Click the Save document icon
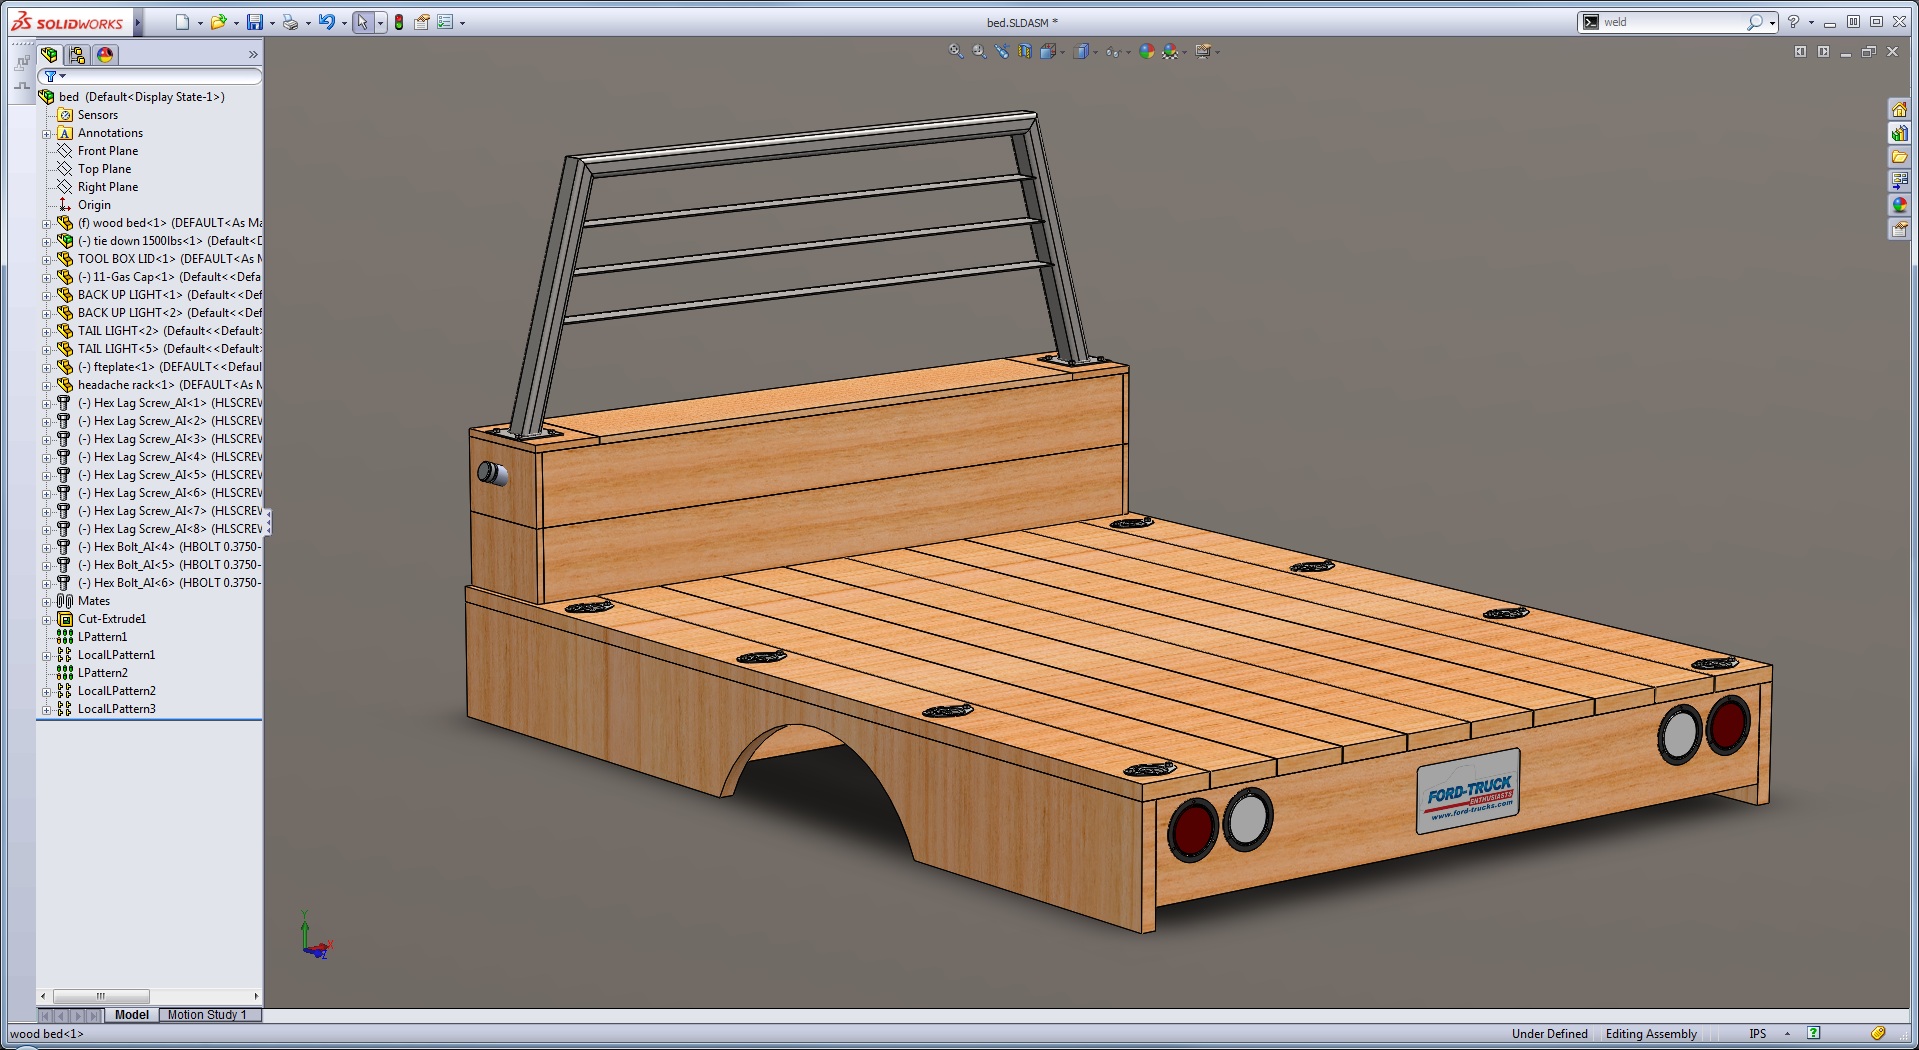The height and width of the screenshot is (1050, 1919). pos(255,22)
